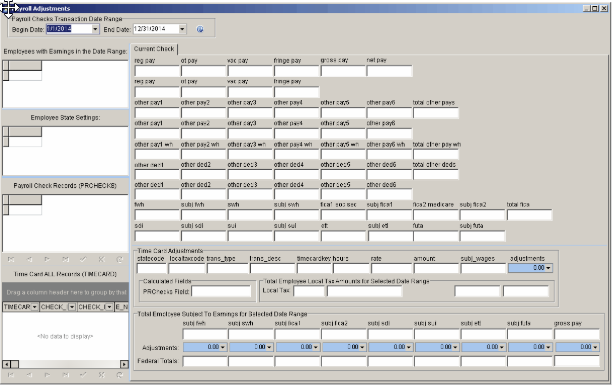This screenshot has height=386, width=612.
Task: Click the statecode field
Action: [152, 269]
